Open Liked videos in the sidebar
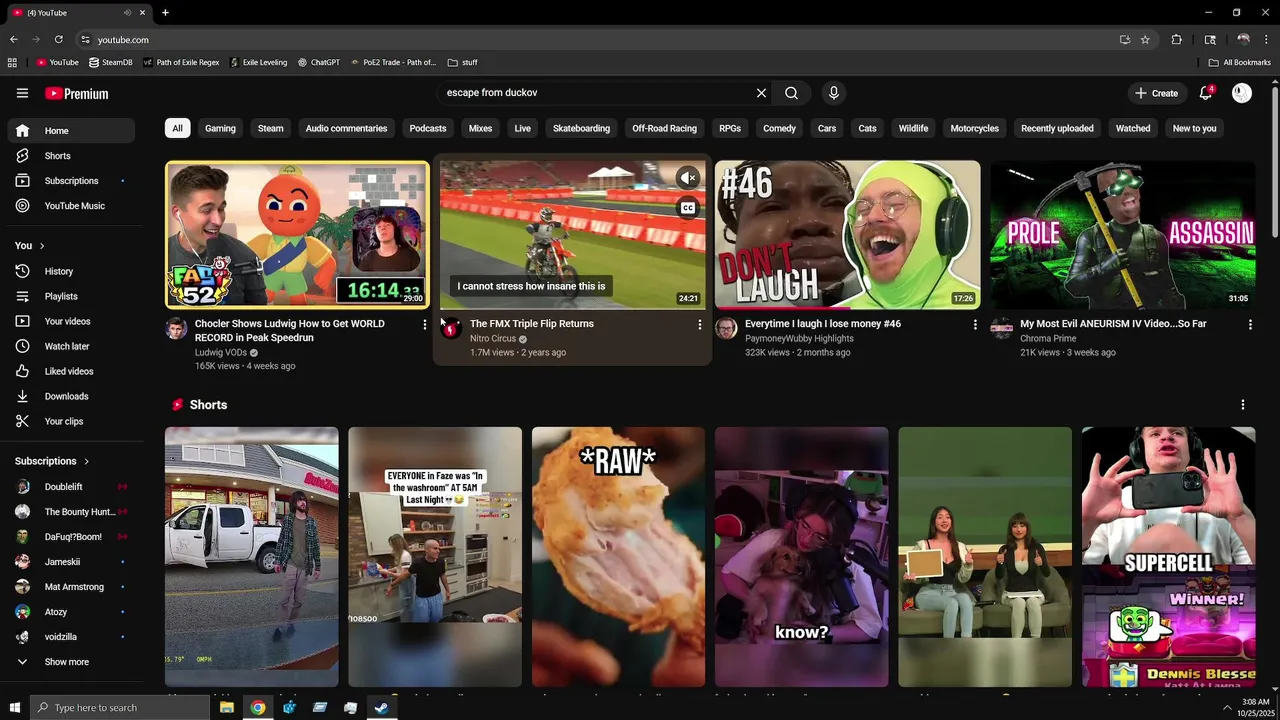The image size is (1280, 720). coord(71,371)
